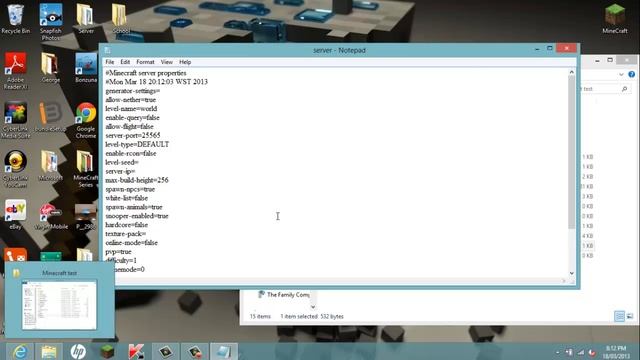Click the line online-mode=false

131,243
